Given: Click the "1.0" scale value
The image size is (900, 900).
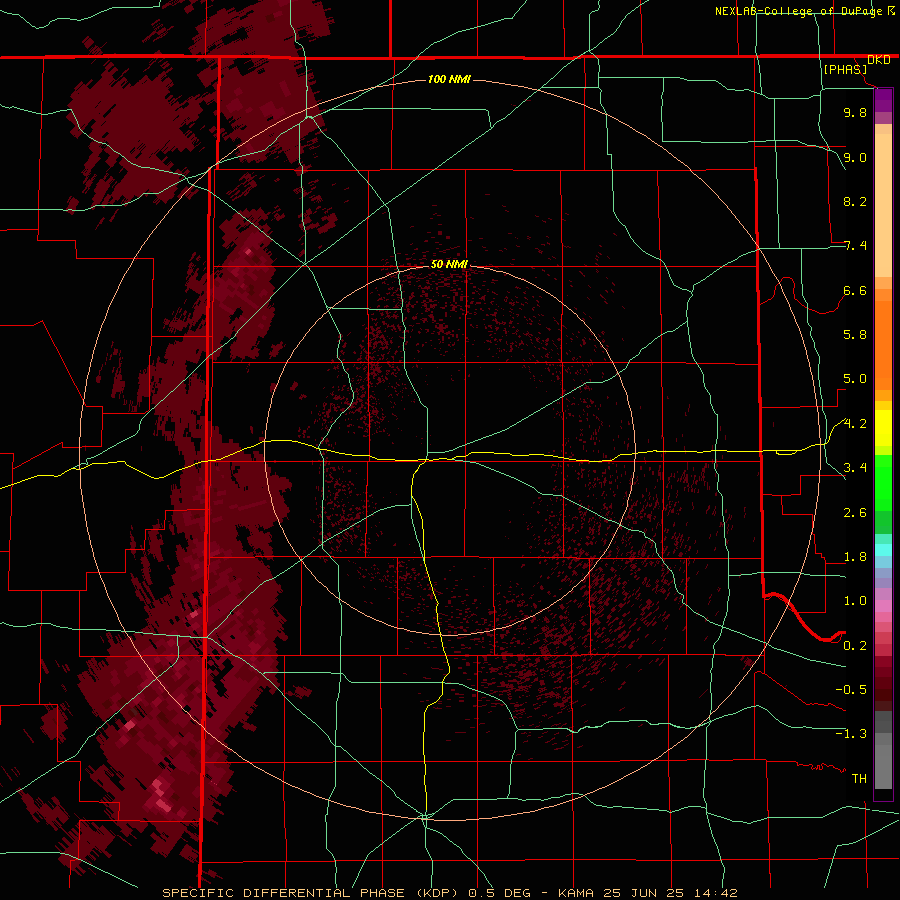Looking at the screenshot, I should (855, 601).
